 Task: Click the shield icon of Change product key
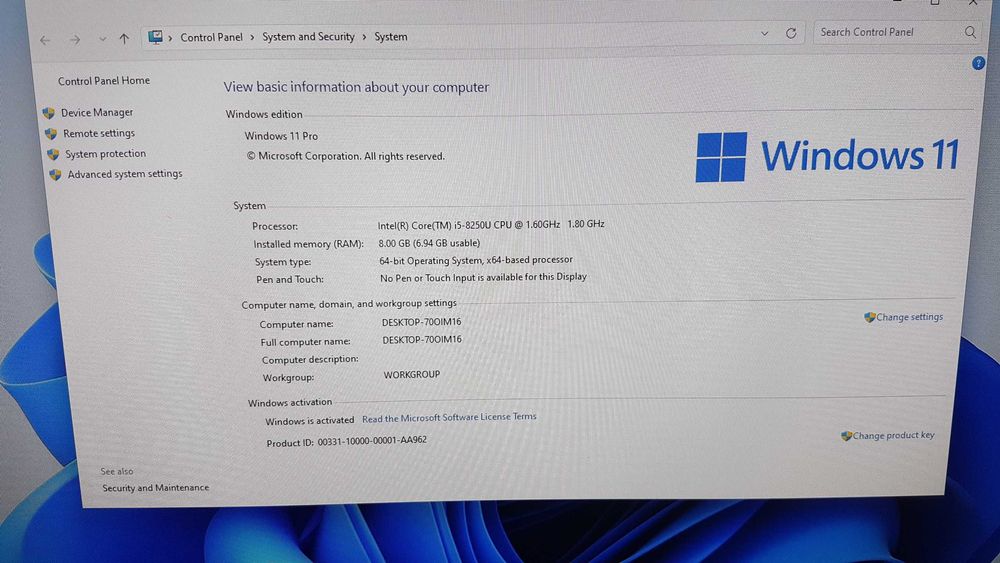pos(846,436)
